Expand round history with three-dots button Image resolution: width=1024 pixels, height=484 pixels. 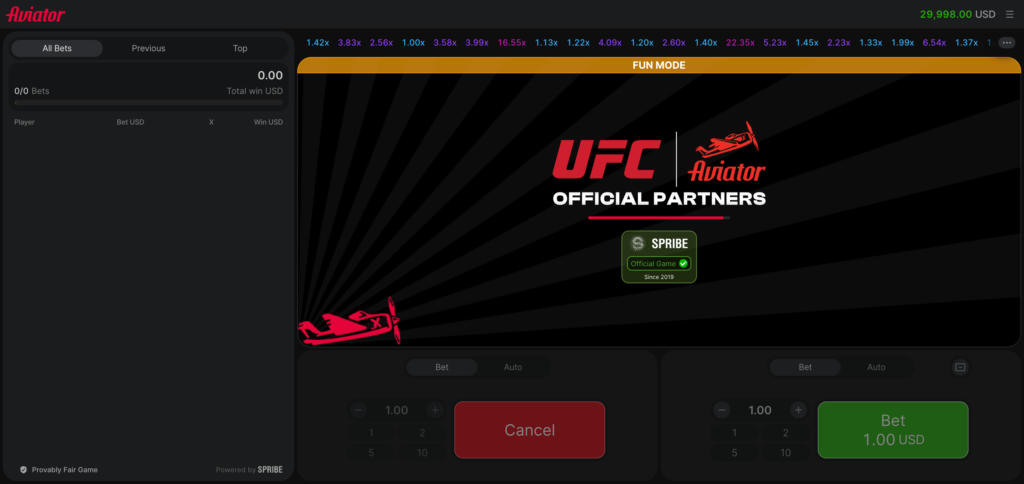[1007, 43]
